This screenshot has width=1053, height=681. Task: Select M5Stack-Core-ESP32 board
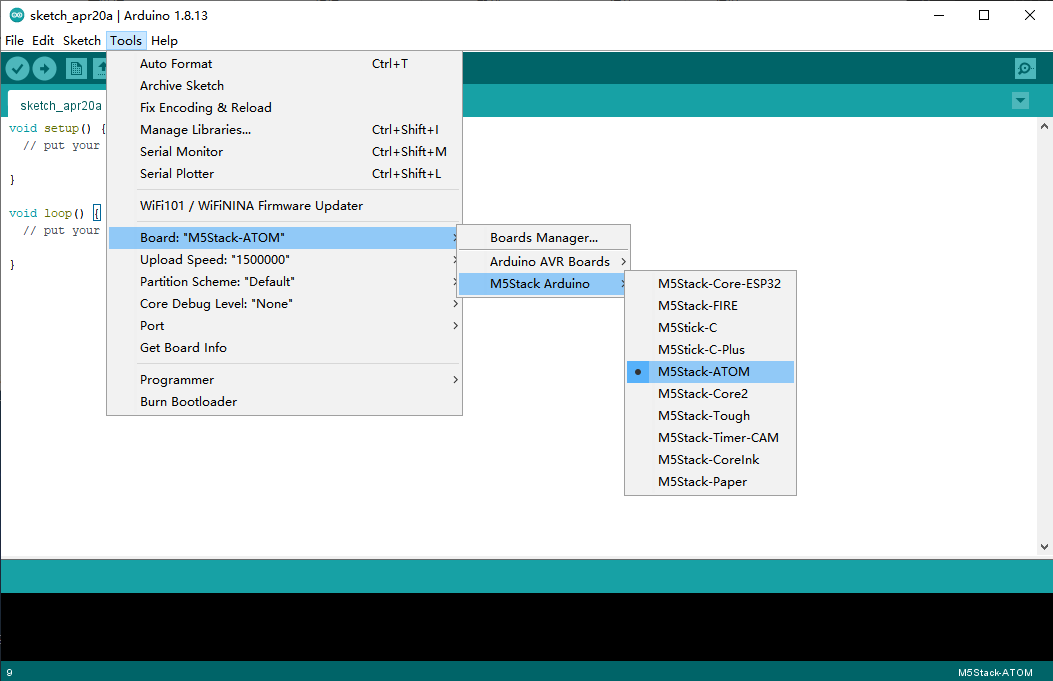click(x=711, y=283)
